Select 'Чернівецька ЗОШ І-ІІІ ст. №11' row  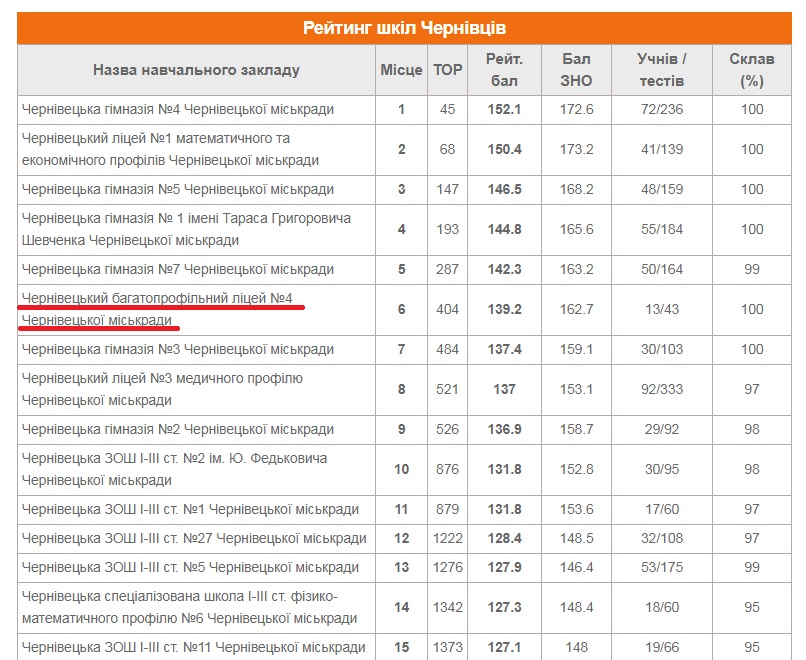(194, 648)
